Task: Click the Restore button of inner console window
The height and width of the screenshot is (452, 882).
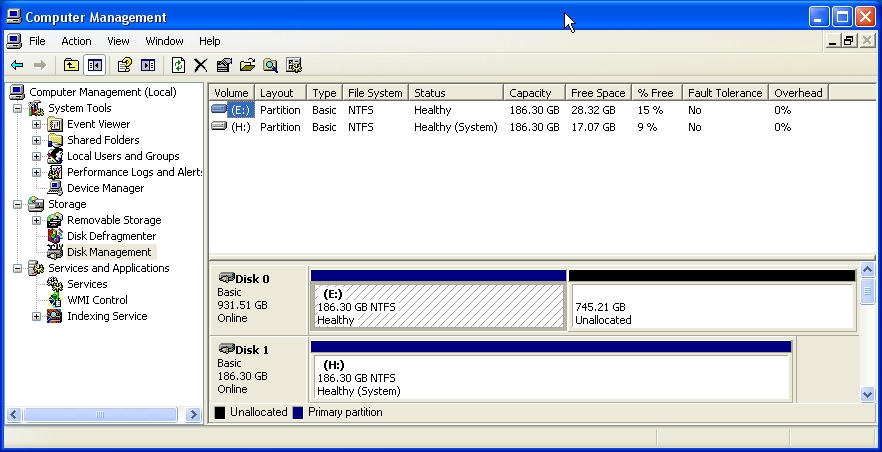Action: (849, 40)
